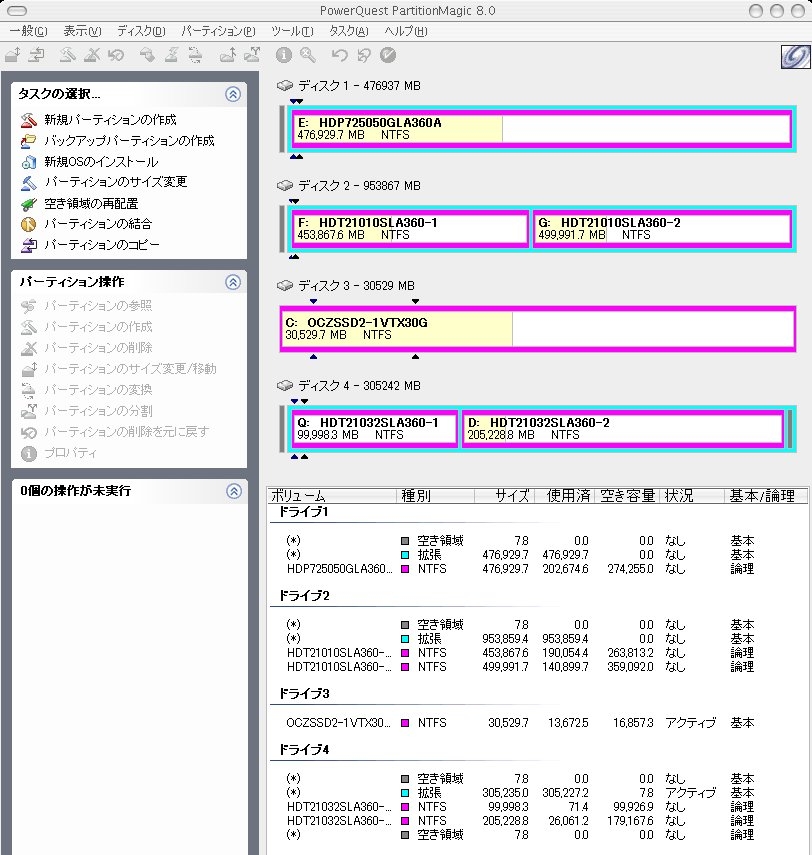Viewport: 812px width, 855px height.
Task: Click the ドライブ3 group heading
Action: click(304, 694)
